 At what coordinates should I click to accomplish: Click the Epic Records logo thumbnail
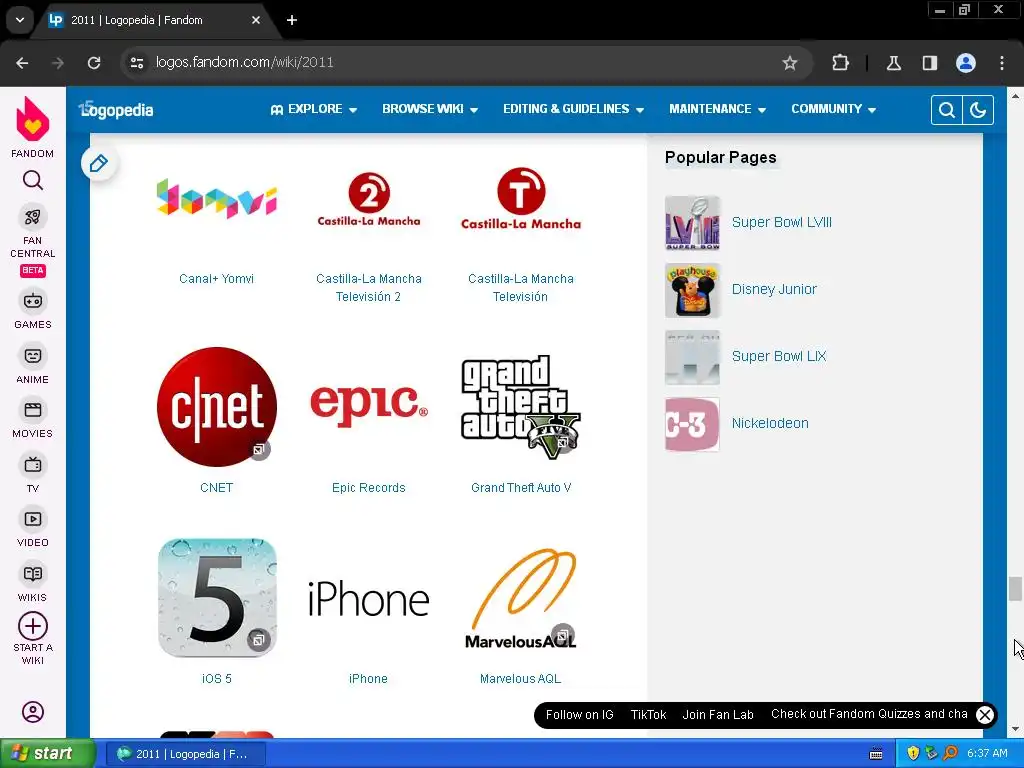[x=369, y=406]
